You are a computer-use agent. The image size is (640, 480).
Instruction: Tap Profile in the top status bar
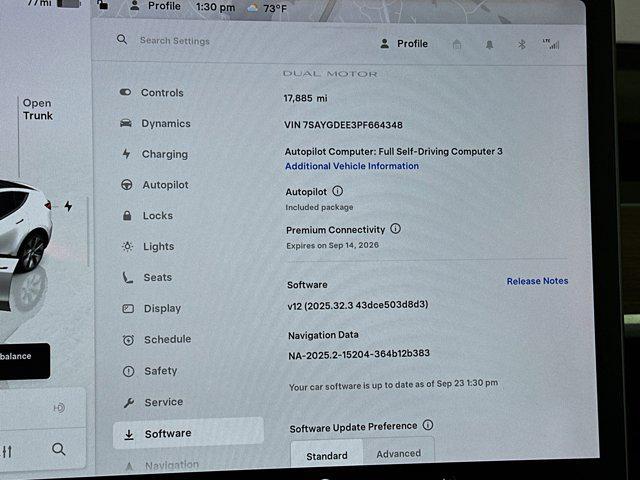click(x=155, y=6)
